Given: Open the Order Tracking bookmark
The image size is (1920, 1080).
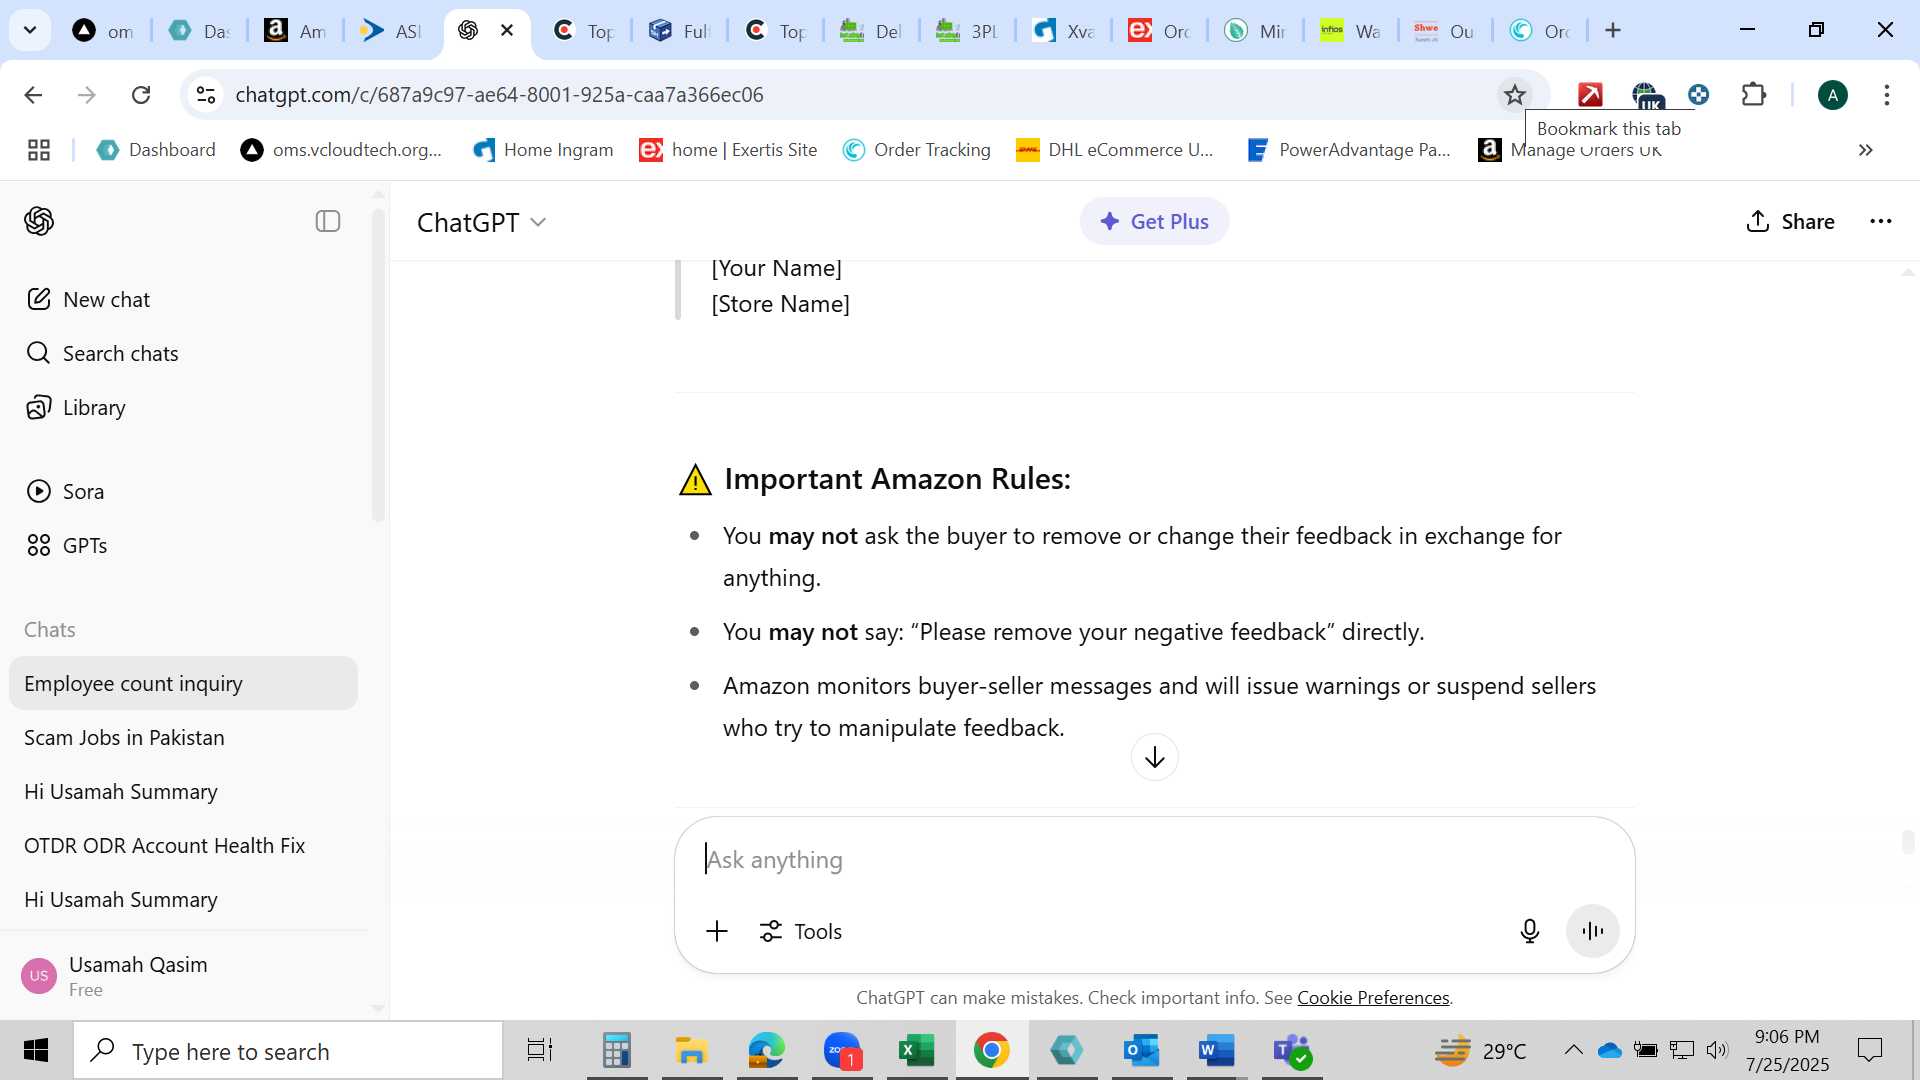Looking at the screenshot, I should pyautogui.click(x=917, y=150).
